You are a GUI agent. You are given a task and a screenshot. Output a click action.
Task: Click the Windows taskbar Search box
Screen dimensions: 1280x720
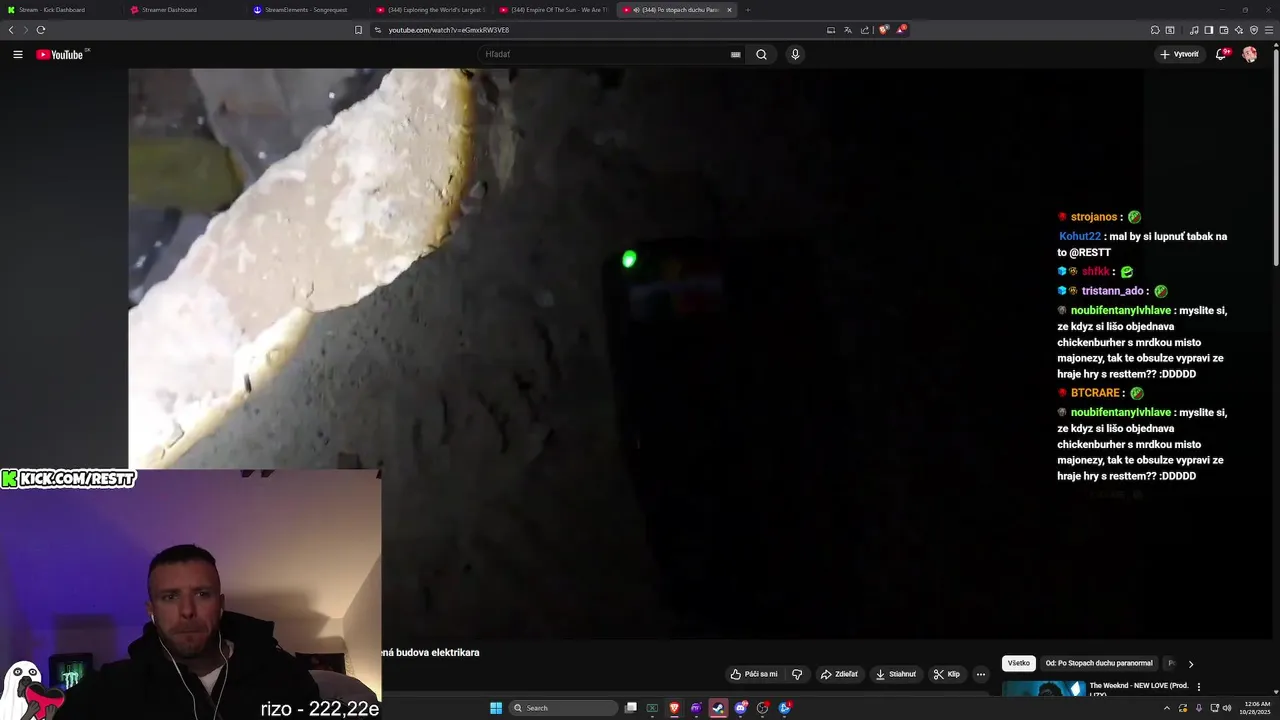[x=563, y=708]
